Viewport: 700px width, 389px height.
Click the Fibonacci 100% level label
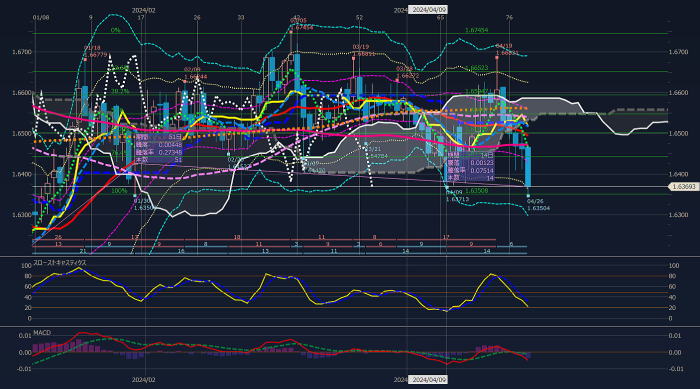(x=119, y=191)
